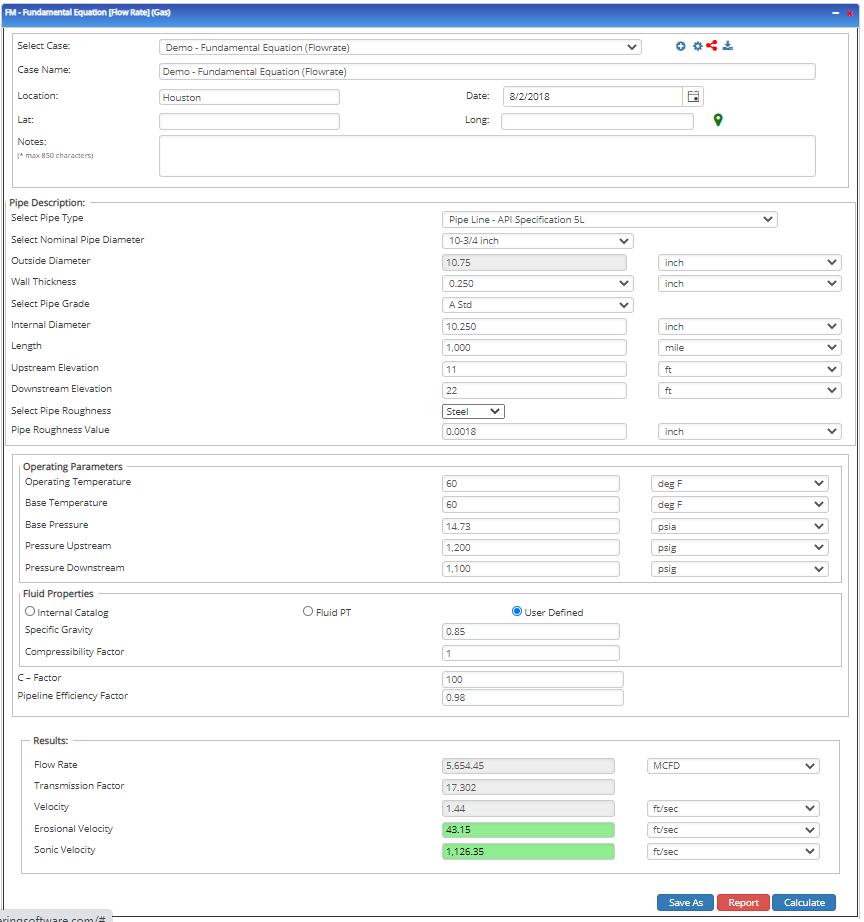Screen dimensions: 864x922
Task: Open the Select Pipe Roughness Steel dropdown
Action: tap(474, 411)
